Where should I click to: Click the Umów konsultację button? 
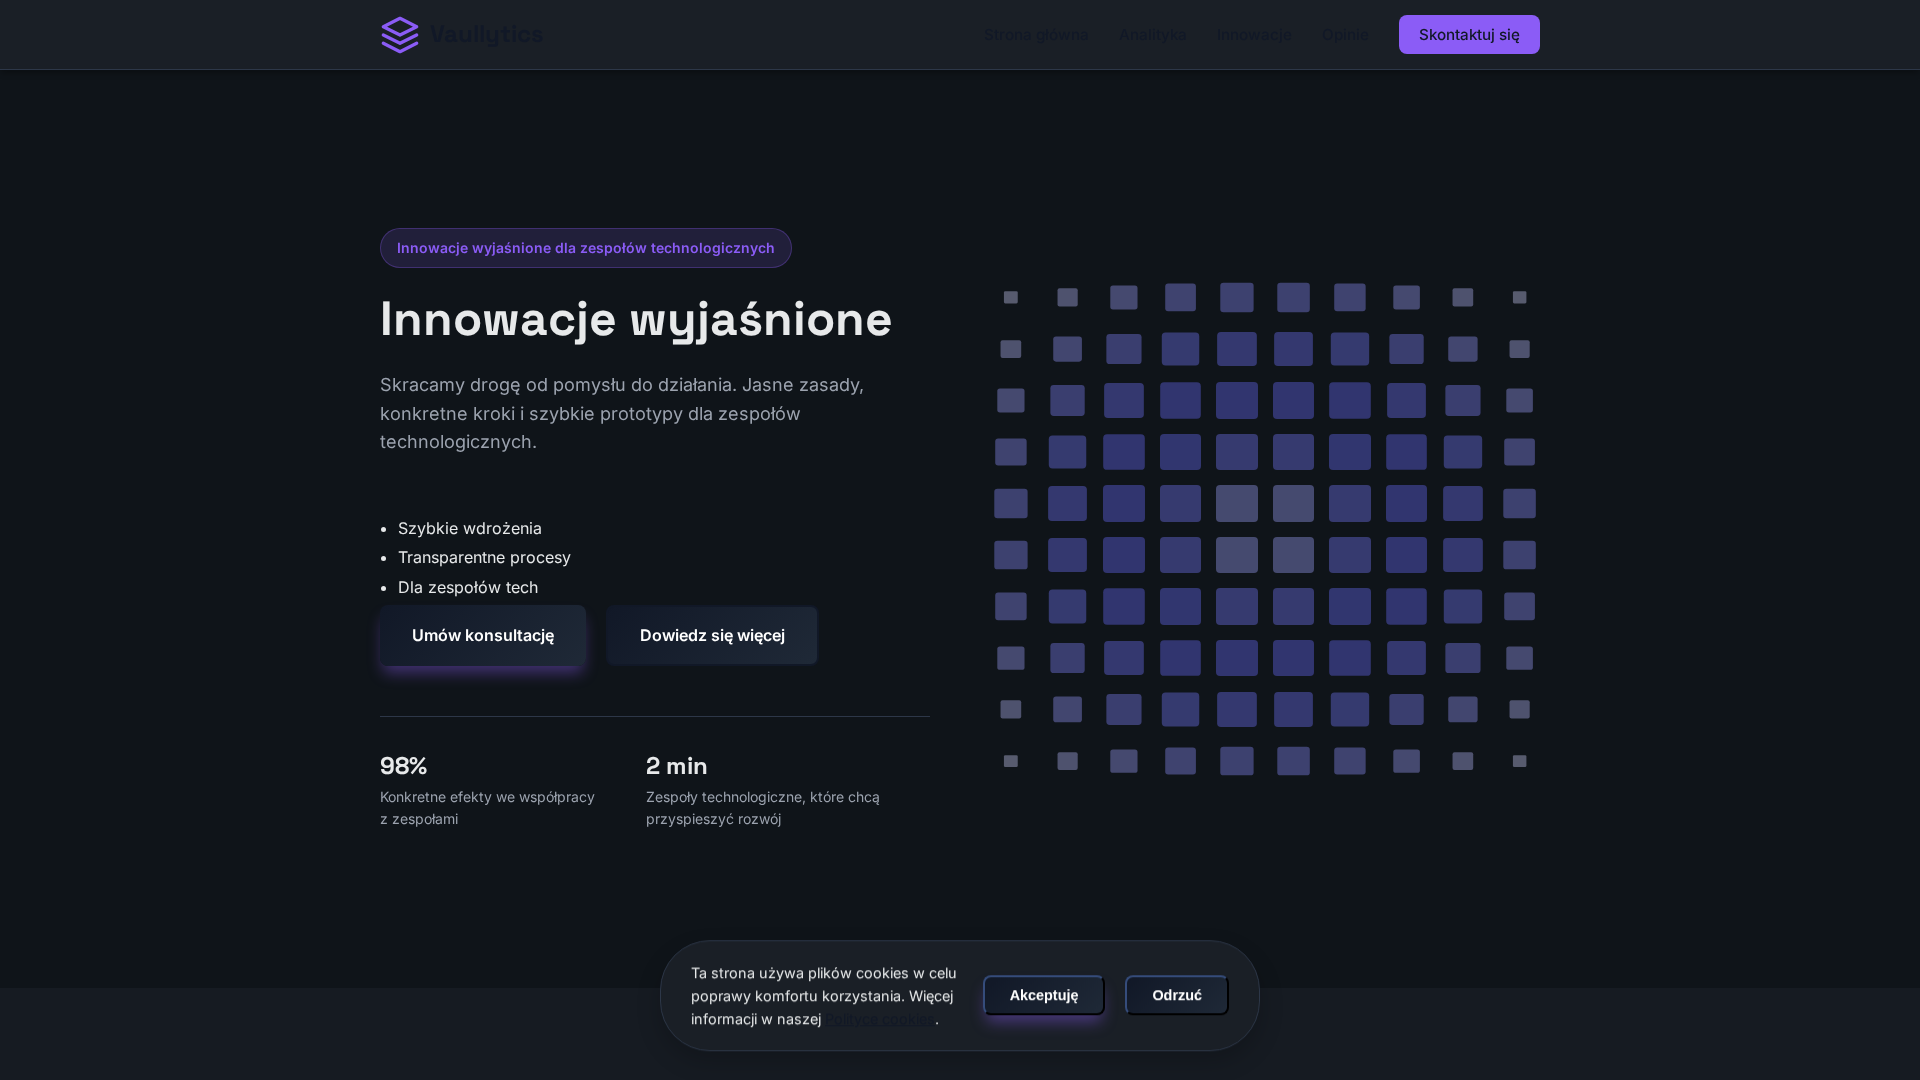(483, 636)
